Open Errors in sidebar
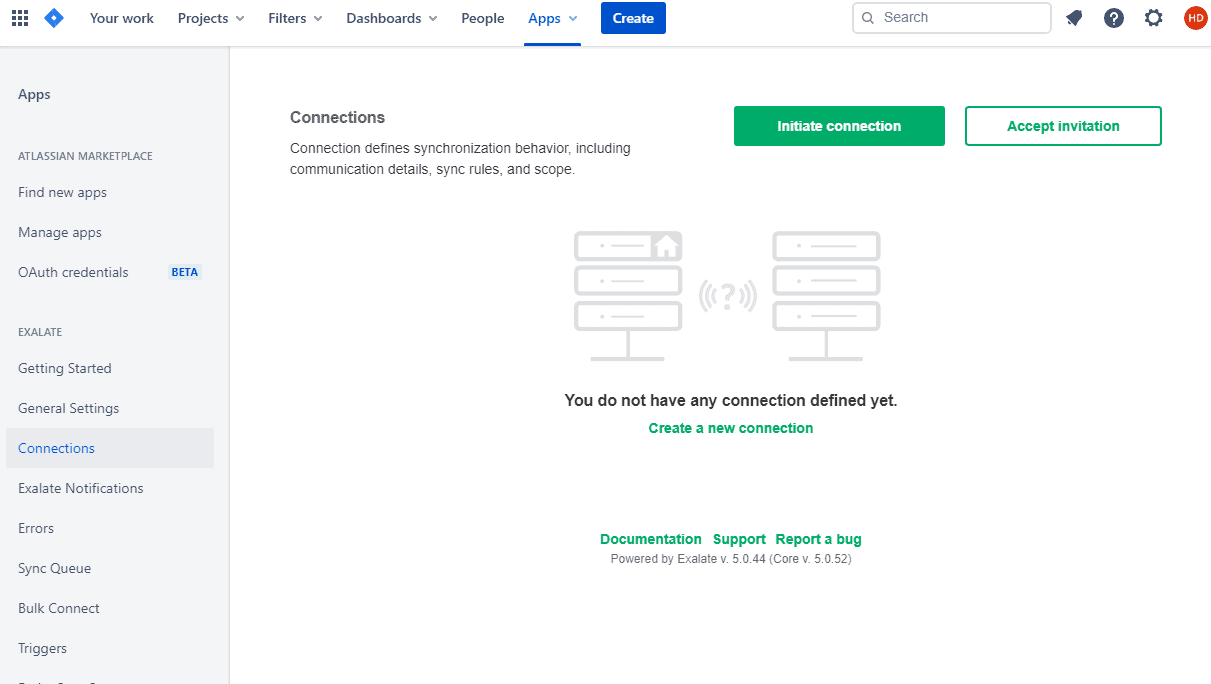This screenshot has width=1211, height=684. (36, 528)
